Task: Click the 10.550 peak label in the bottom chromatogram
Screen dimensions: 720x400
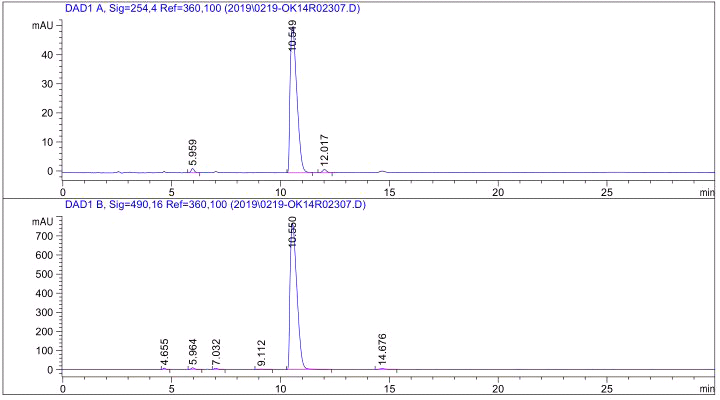Action: 293,231
